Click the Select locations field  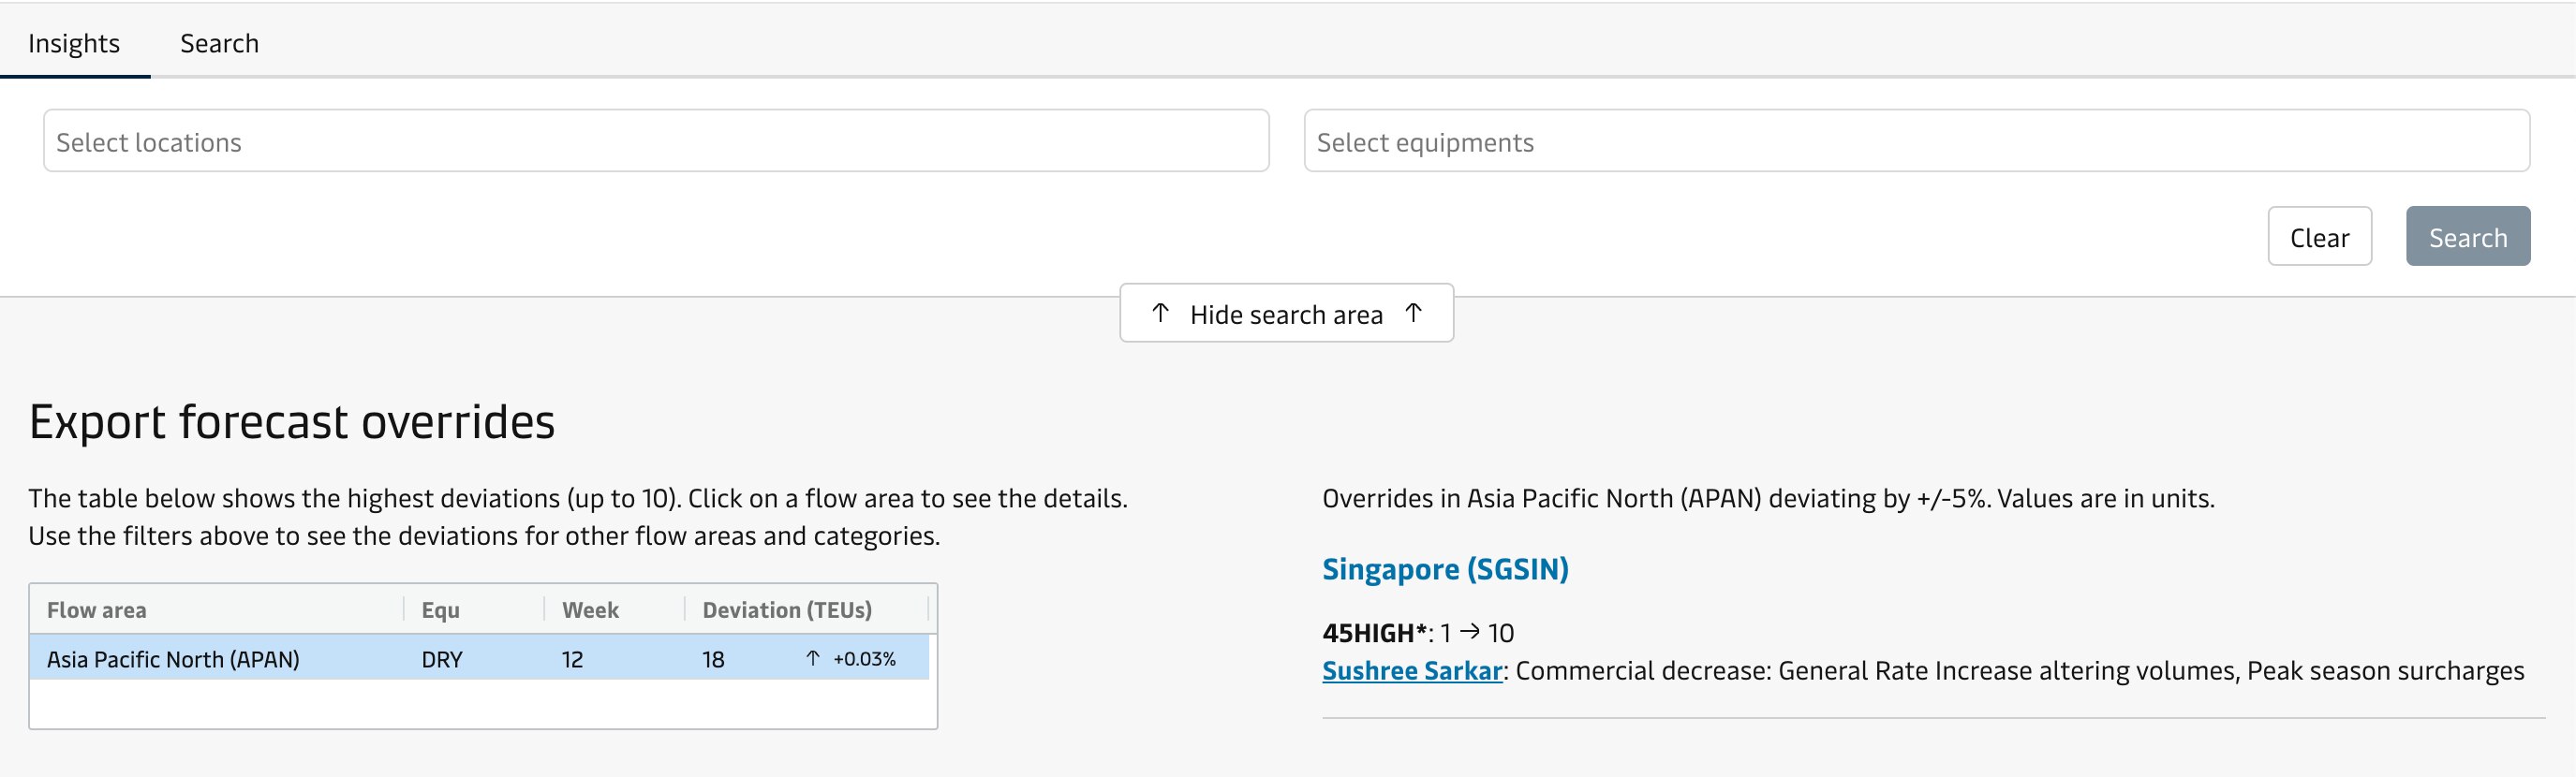(656, 141)
